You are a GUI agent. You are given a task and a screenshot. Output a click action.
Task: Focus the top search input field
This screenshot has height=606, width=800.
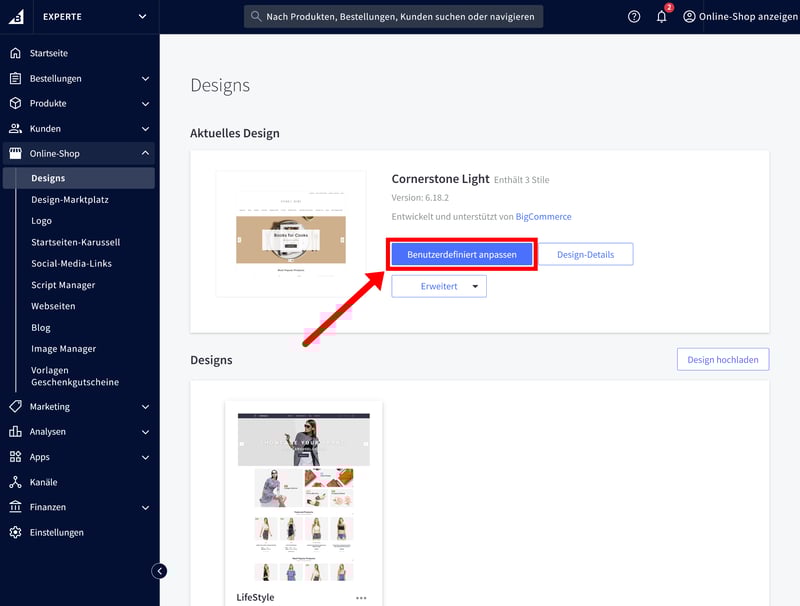click(394, 17)
